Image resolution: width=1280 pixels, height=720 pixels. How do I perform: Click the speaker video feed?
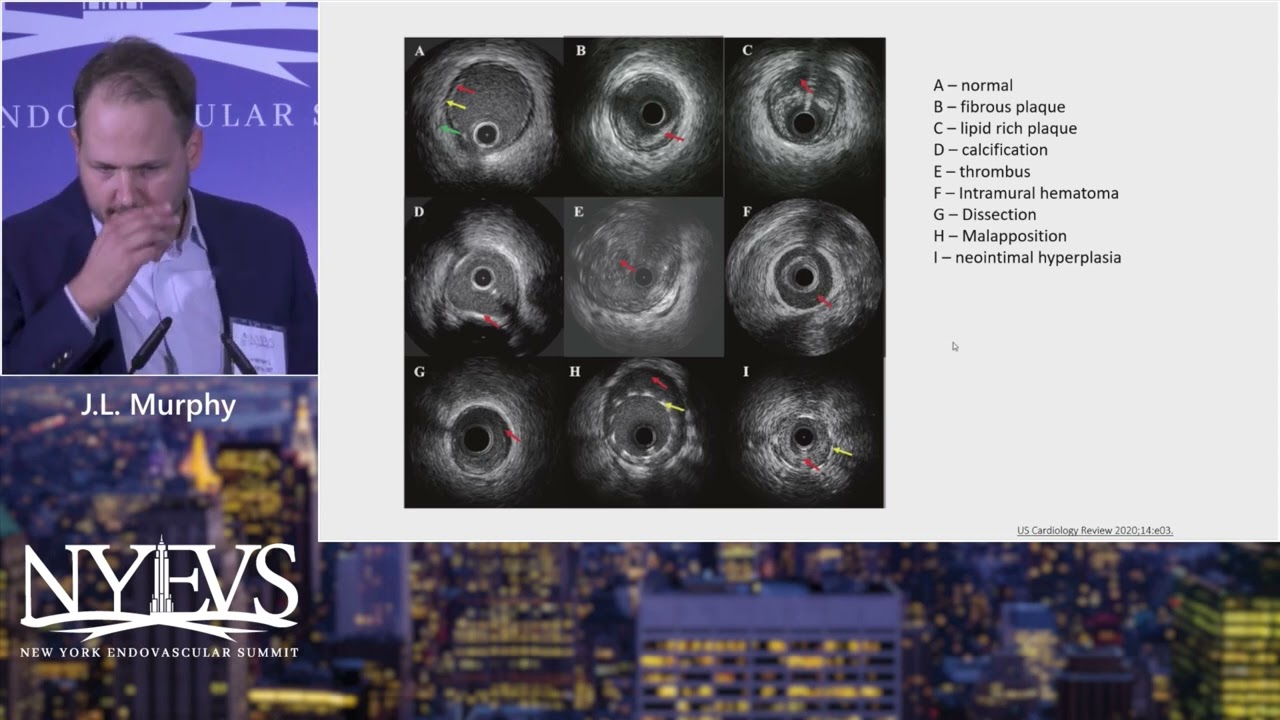(159, 188)
